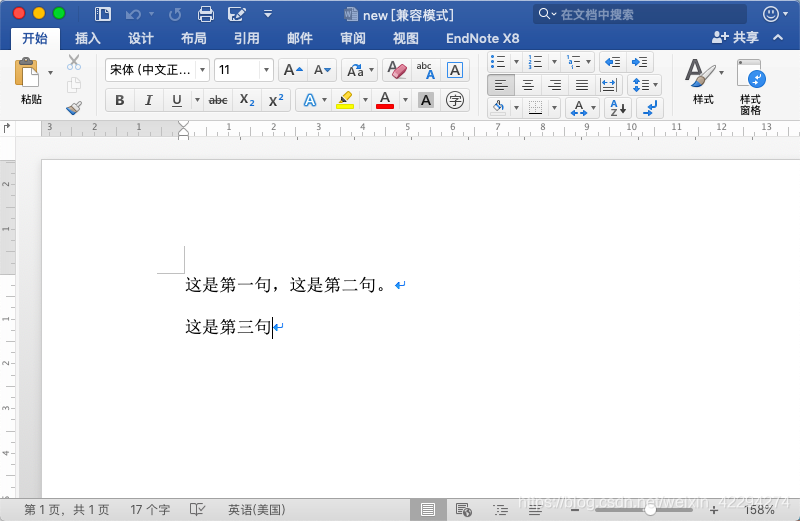Justify the paragraph text
This screenshot has height=521, width=800.
[x=582, y=85]
